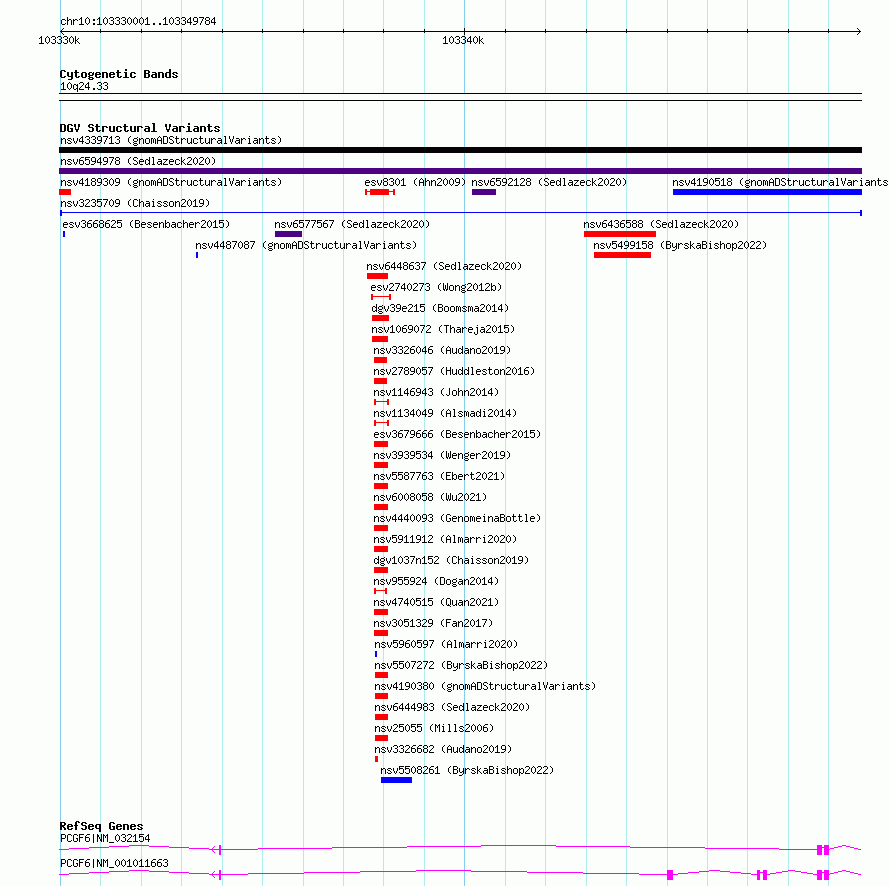The height and width of the screenshot is (886, 890).
Task: Select nsv6448637 (Sedlazeck2020) label
Action: pyautogui.click(x=444, y=266)
